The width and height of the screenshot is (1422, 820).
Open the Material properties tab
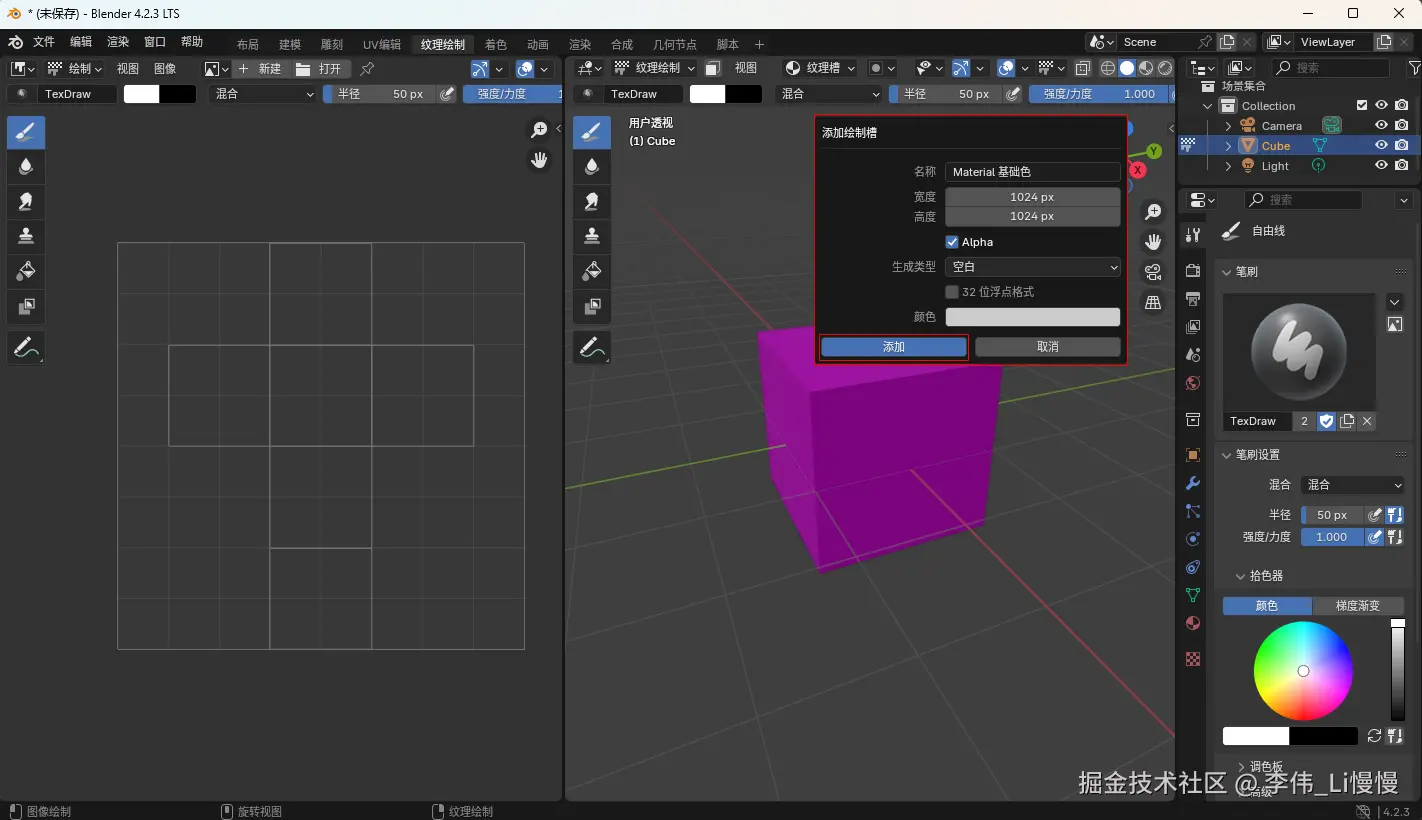click(x=1192, y=623)
